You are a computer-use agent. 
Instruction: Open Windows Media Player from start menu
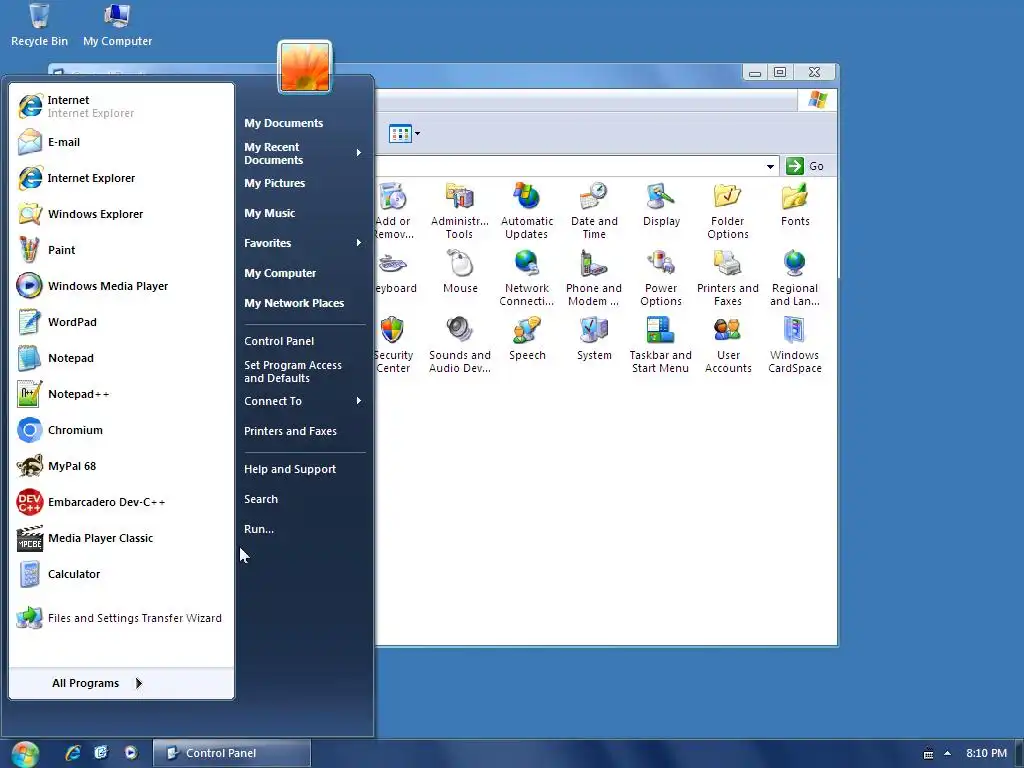click(121, 285)
